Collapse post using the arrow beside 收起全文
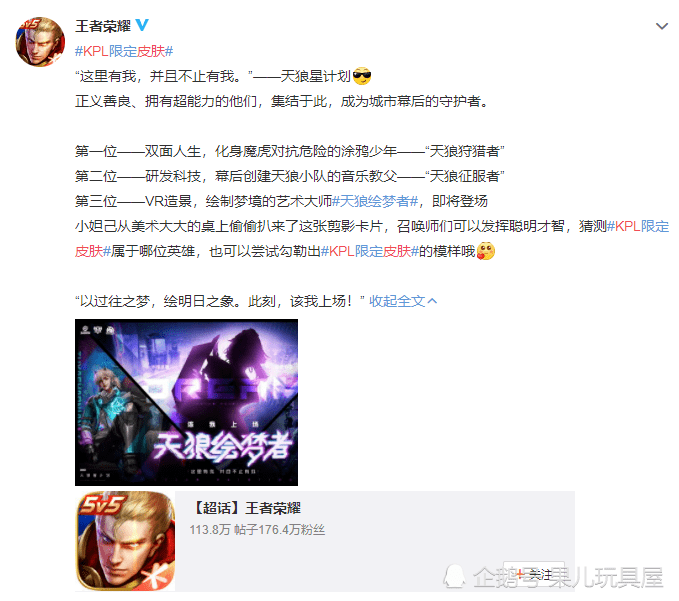This screenshot has width=679, height=601. tap(432, 301)
